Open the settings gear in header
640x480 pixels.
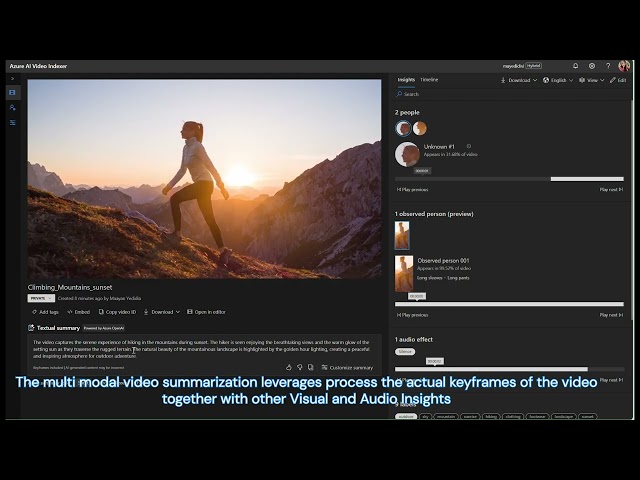pyautogui.click(x=592, y=66)
